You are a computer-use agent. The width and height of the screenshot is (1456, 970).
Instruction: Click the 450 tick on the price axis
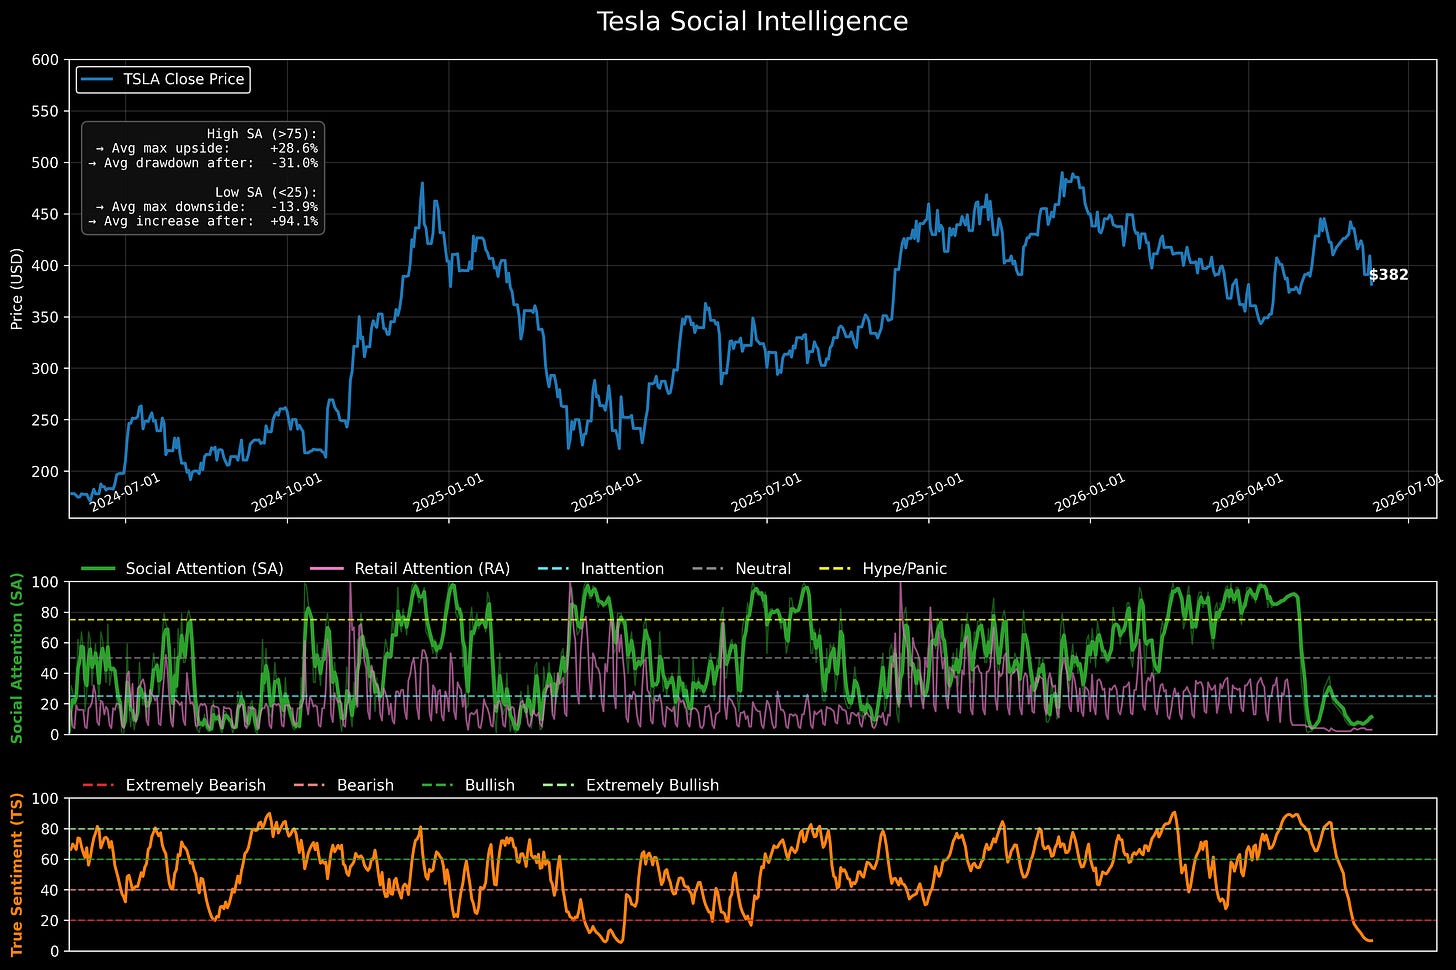pos(46,214)
